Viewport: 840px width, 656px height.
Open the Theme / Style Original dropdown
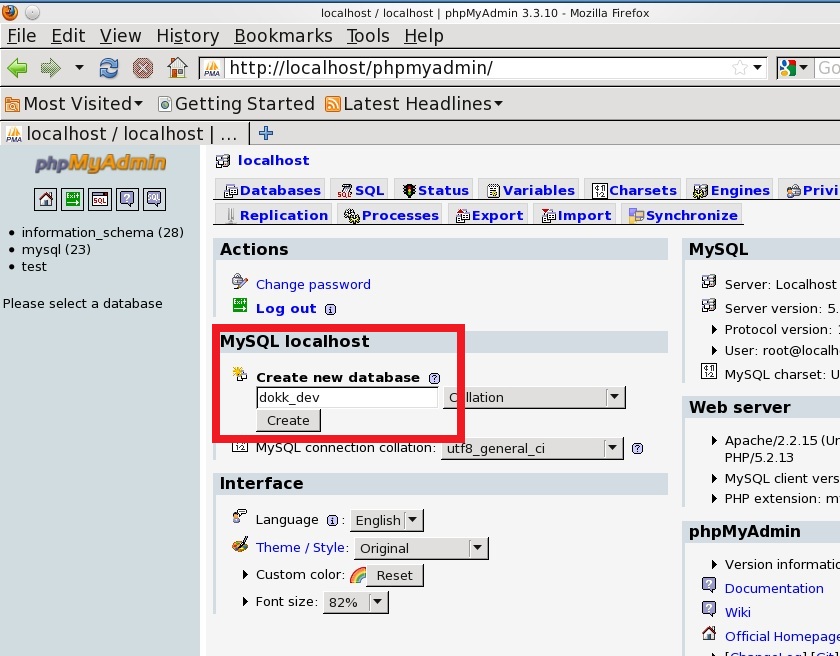(x=420, y=548)
